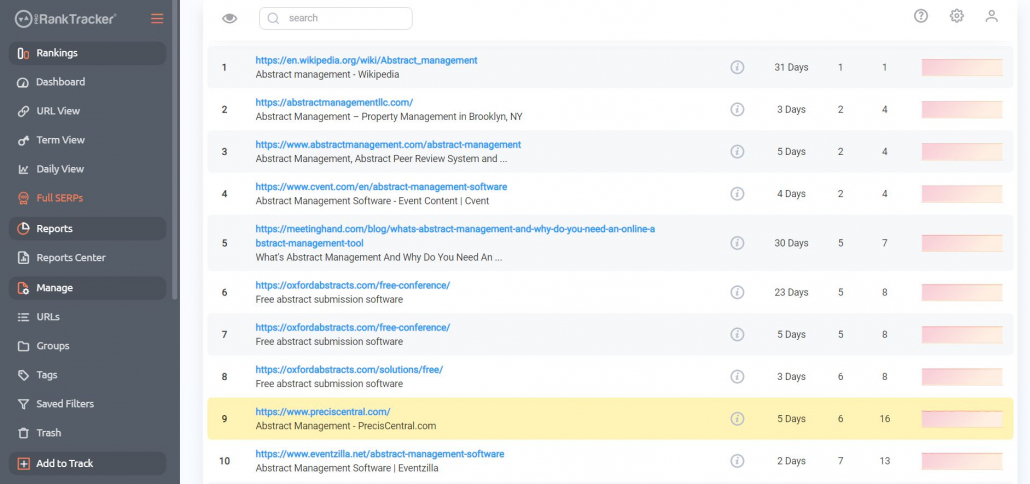This screenshot has height=484, width=1030.
Task: Collapse sidebar with hamburger menu icon
Action: coord(157,18)
